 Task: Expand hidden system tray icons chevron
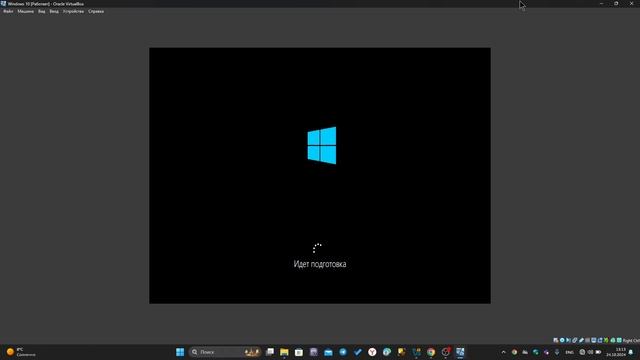point(503,352)
